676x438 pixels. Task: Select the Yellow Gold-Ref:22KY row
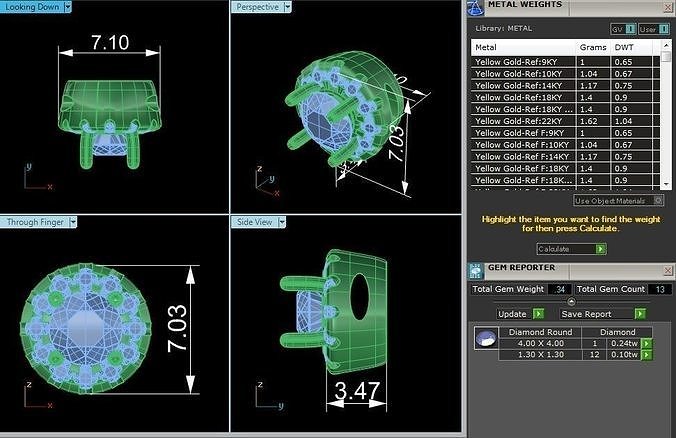[x=566, y=121]
